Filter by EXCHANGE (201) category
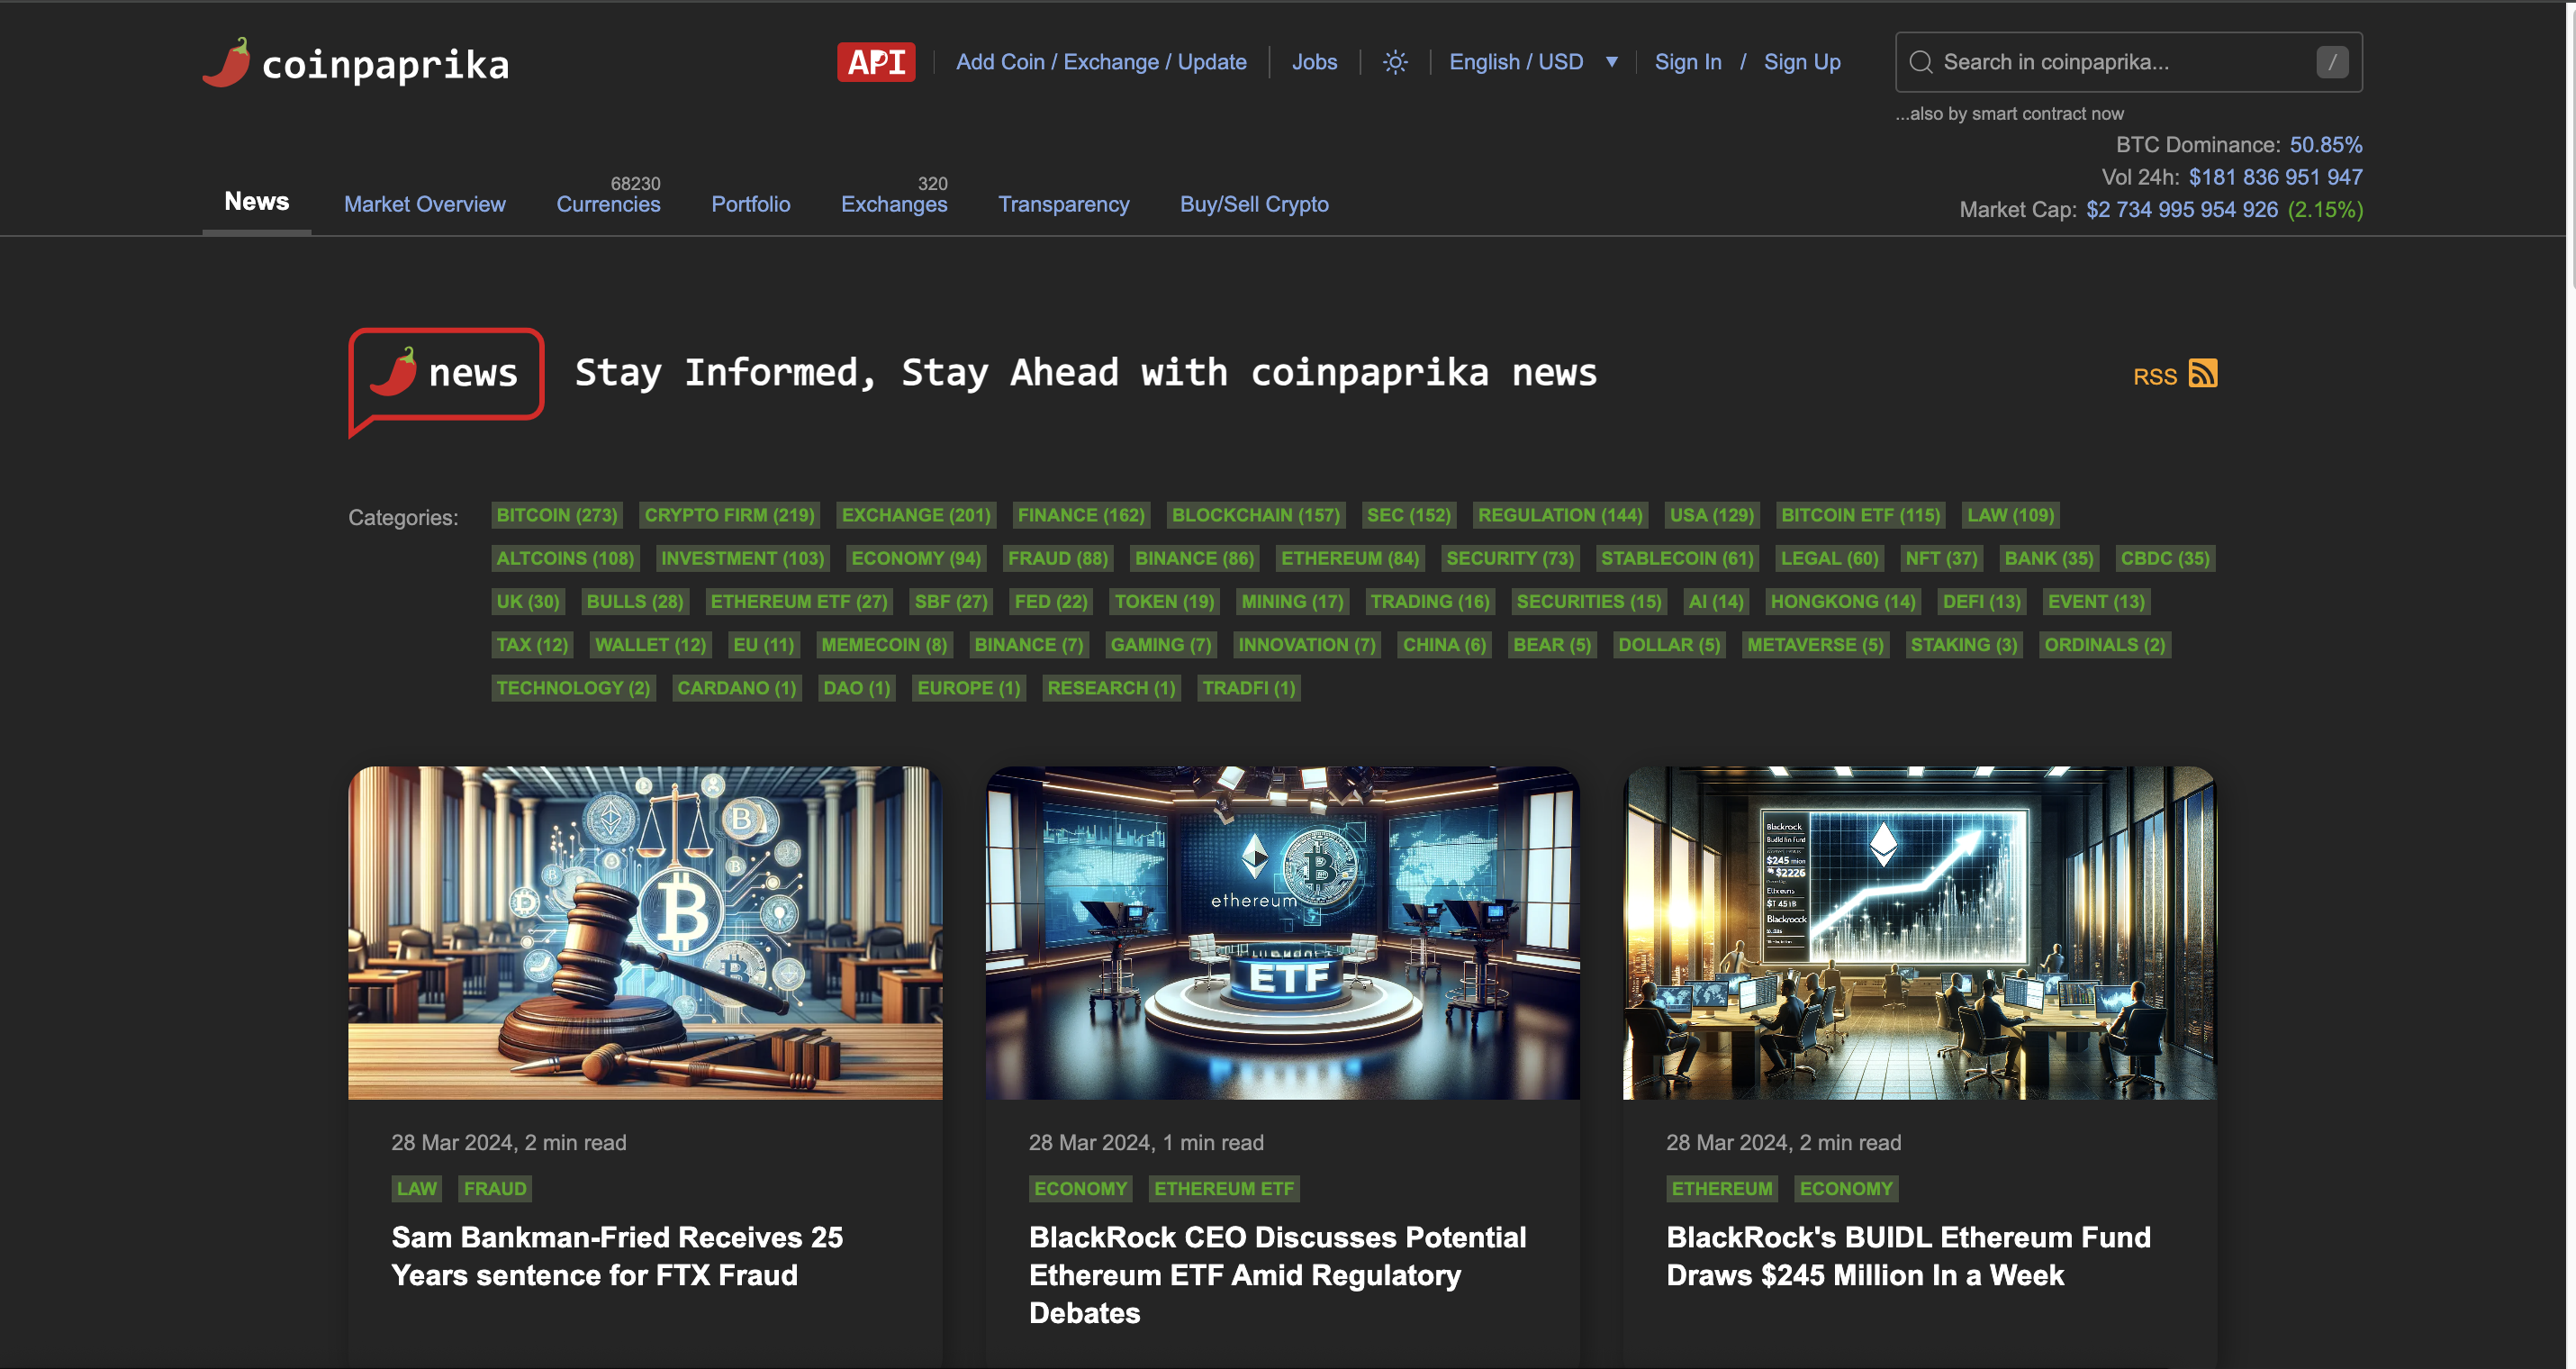Screen dimensions: 2576x1369 [x=916, y=515]
